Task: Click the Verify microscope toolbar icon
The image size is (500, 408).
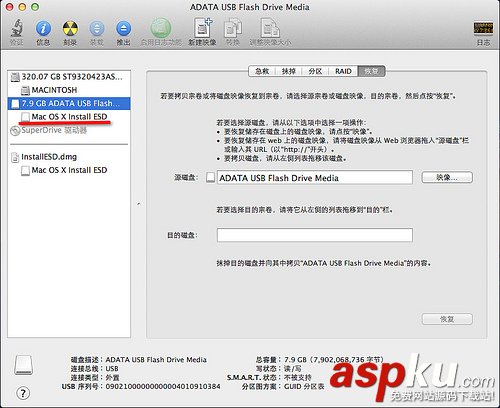Action: [x=16, y=28]
